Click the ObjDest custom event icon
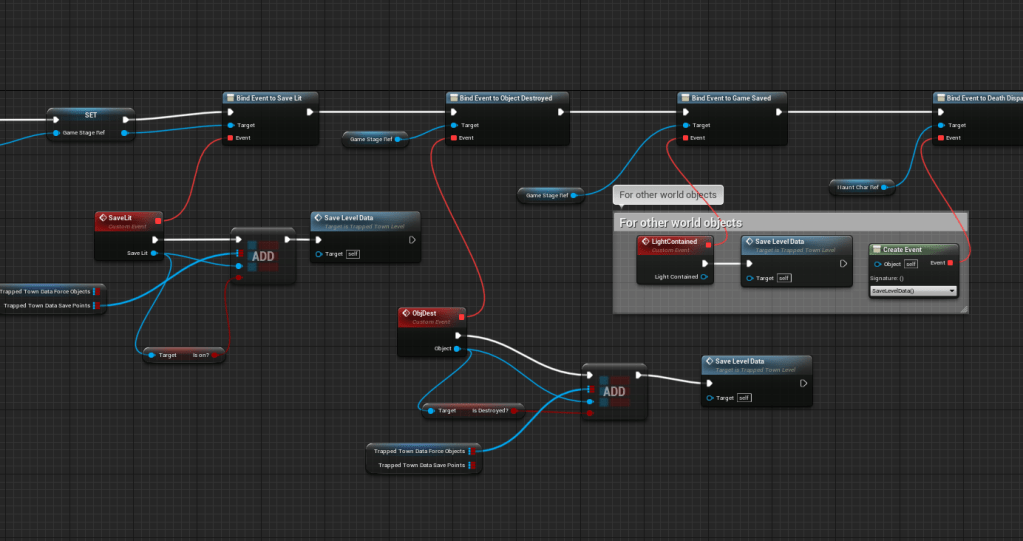This screenshot has width=1023, height=541. pyautogui.click(x=406, y=313)
